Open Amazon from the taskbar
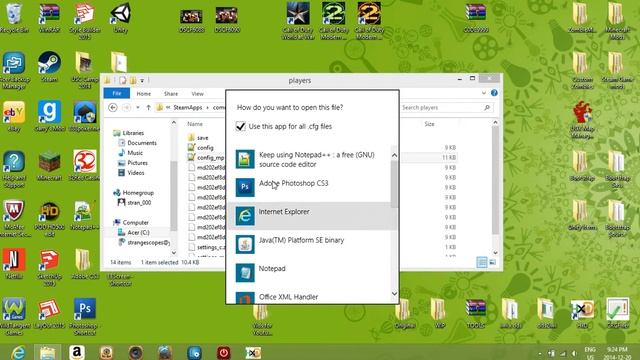The width and height of the screenshot is (640, 360). click(x=77, y=352)
